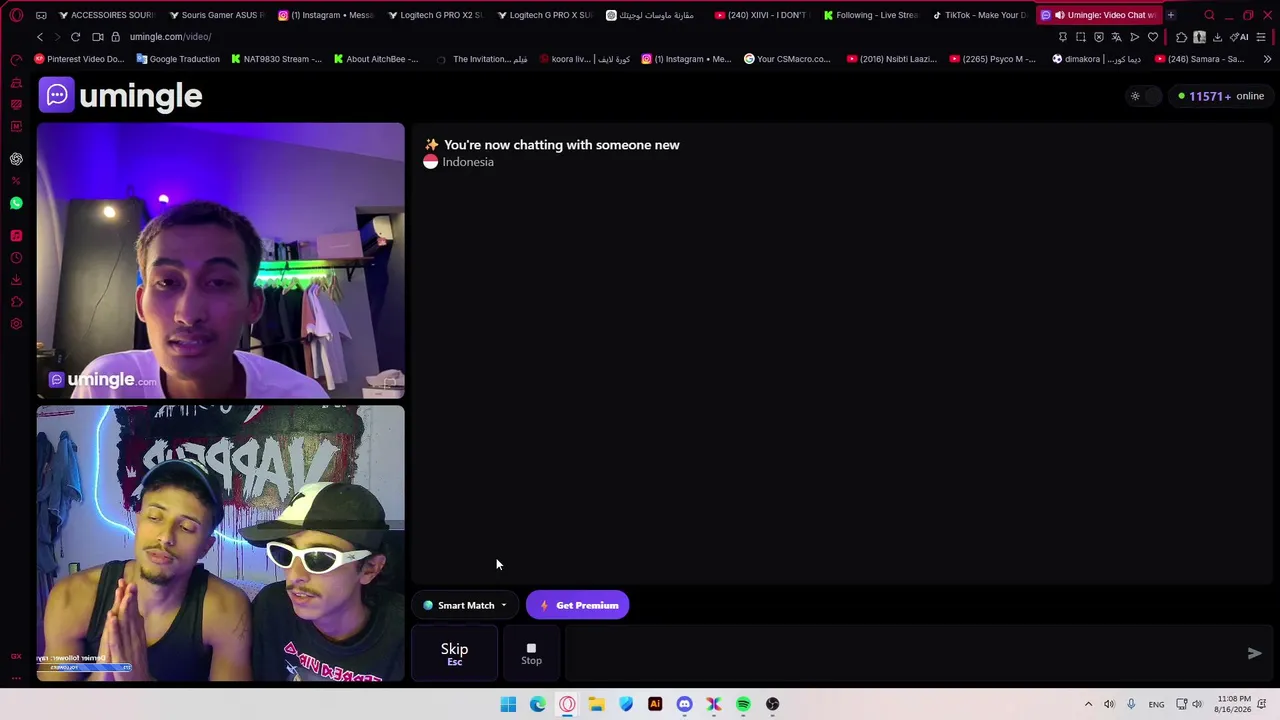
Task: Open the Opera main menu
Action: point(16,15)
